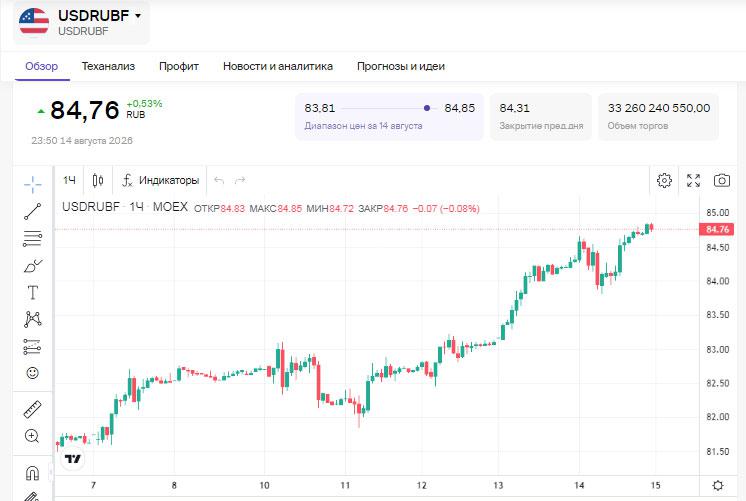Select the brush drawing tool
The image size is (746, 501).
[x=32, y=265]
